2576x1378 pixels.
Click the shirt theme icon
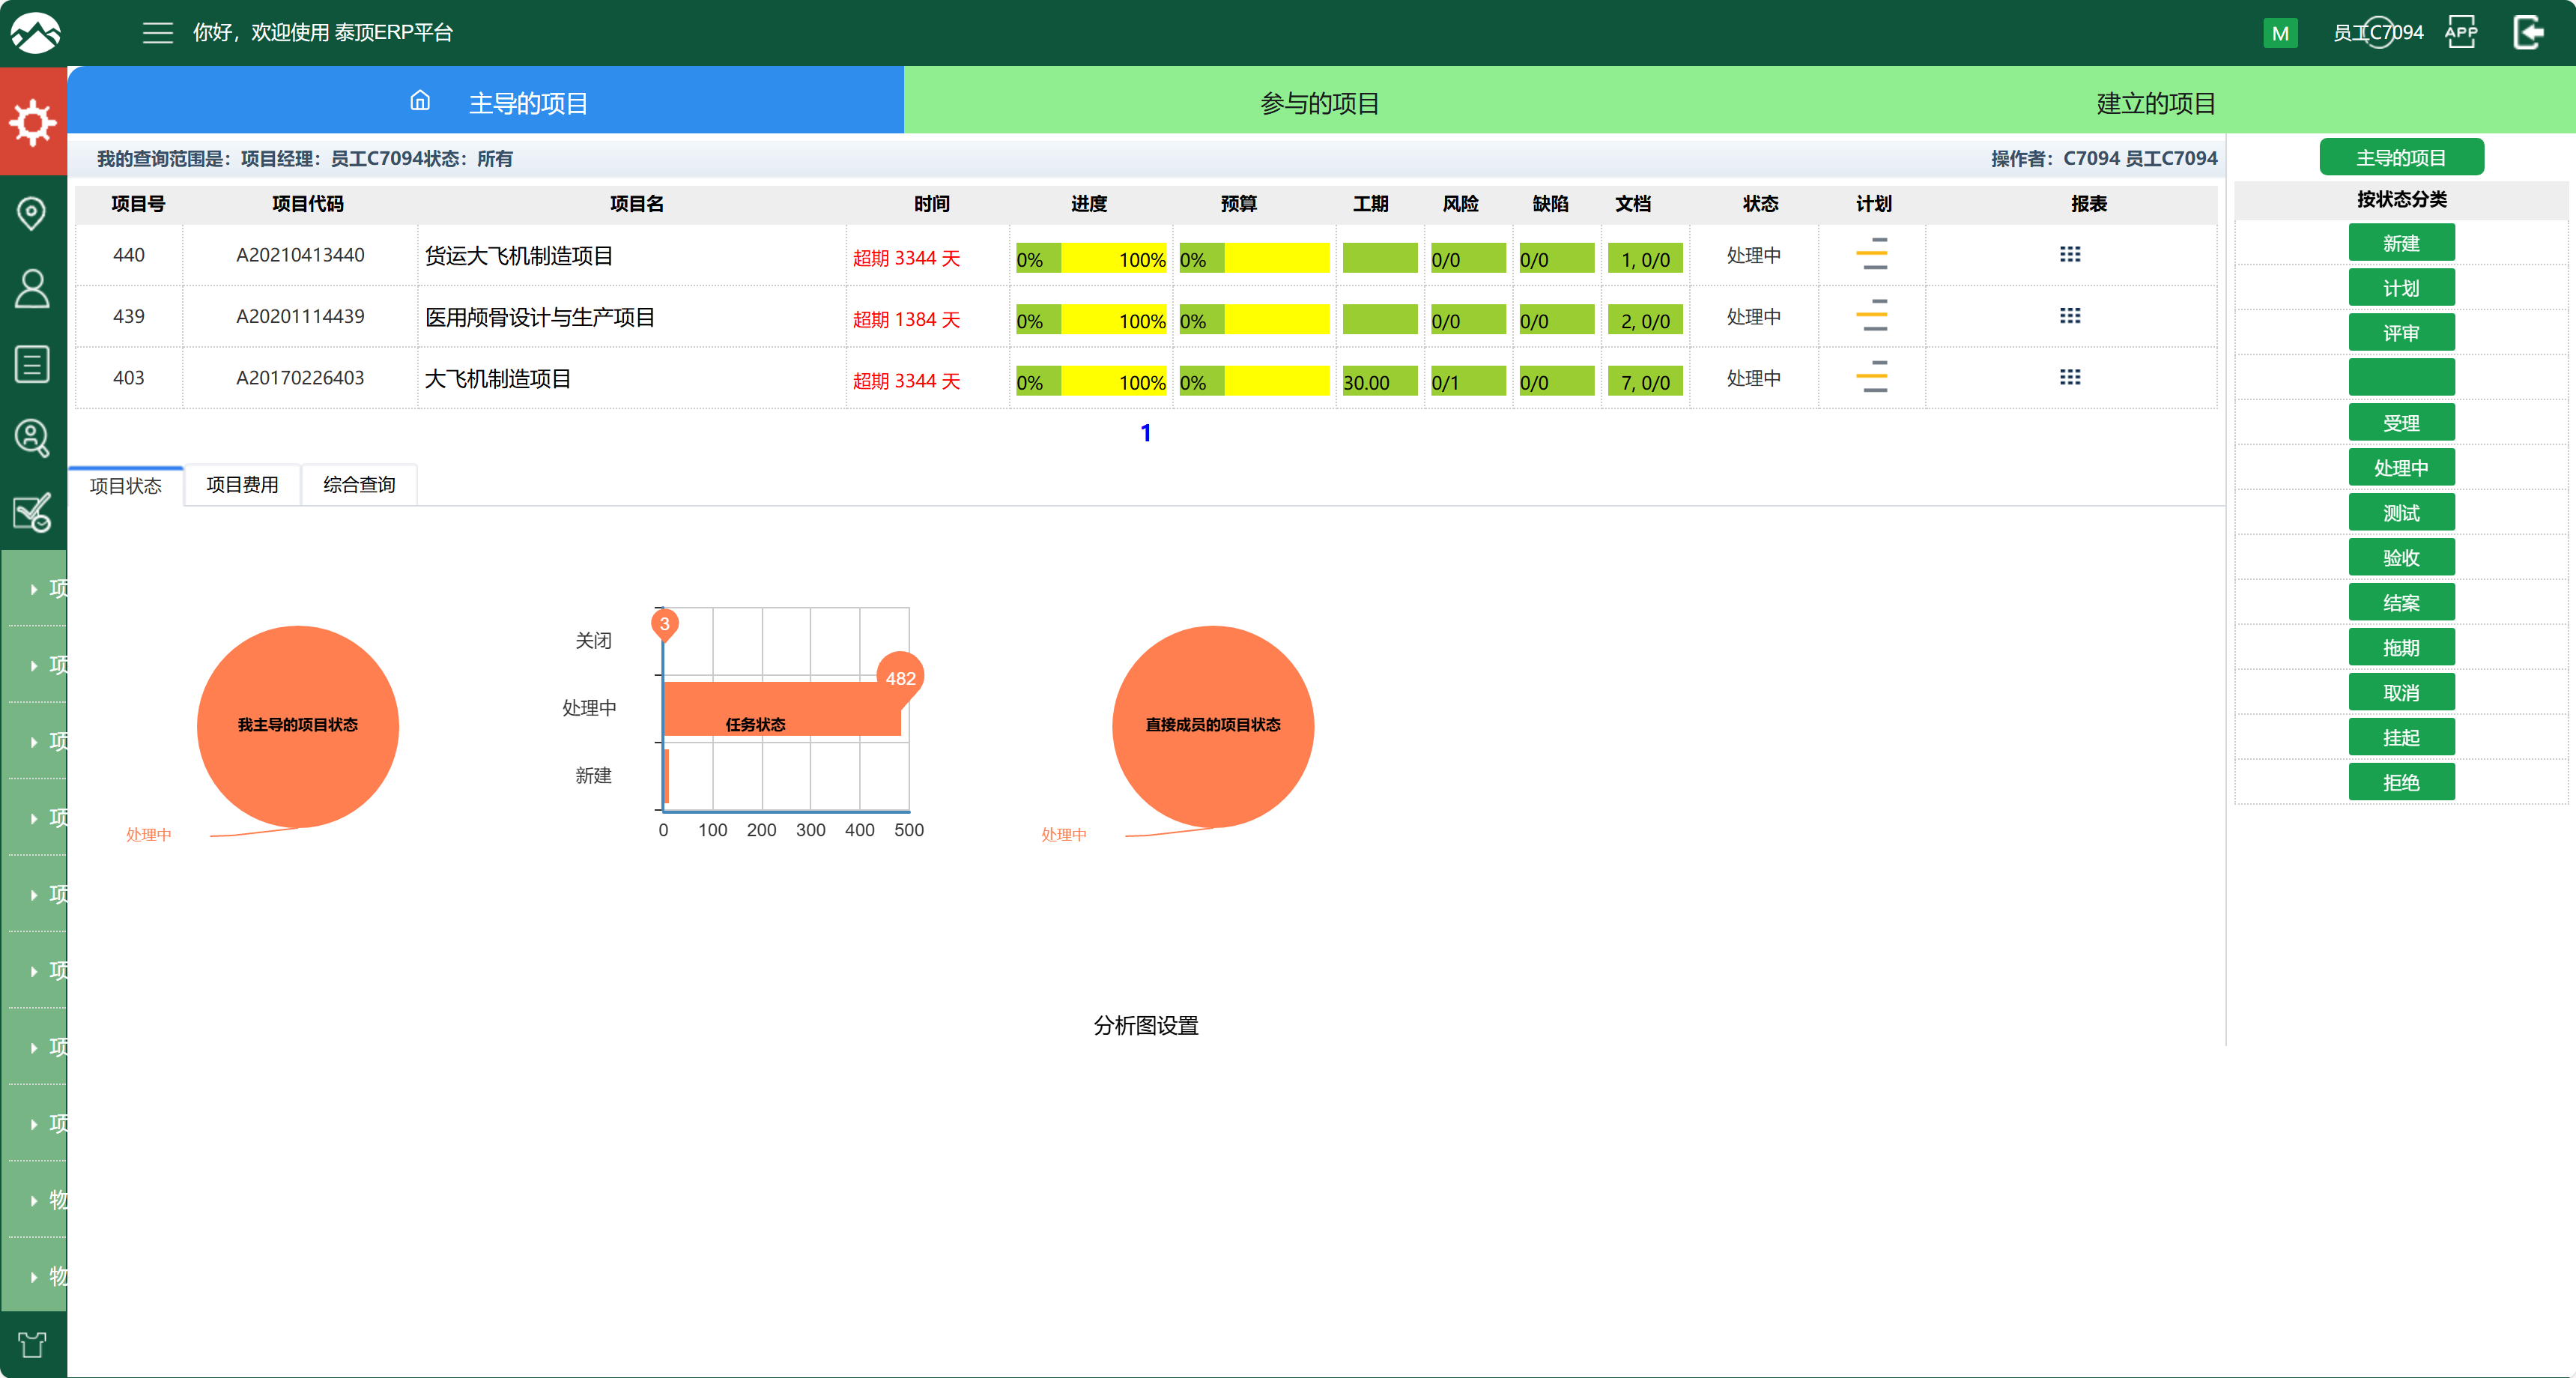(x=32, y=1344)
